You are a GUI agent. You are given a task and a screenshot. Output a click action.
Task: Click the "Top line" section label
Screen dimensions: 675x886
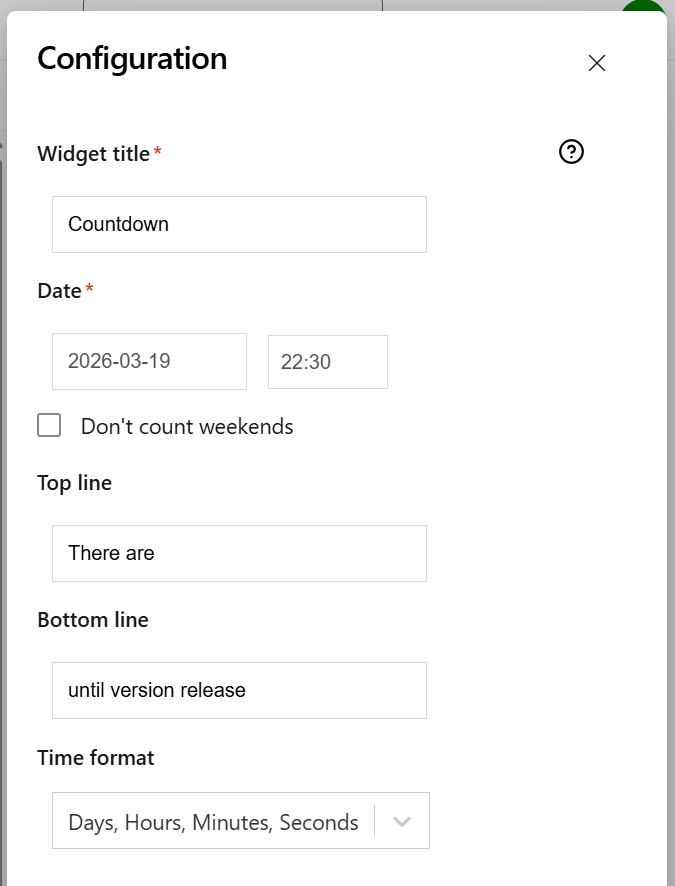tap(74, 483)
